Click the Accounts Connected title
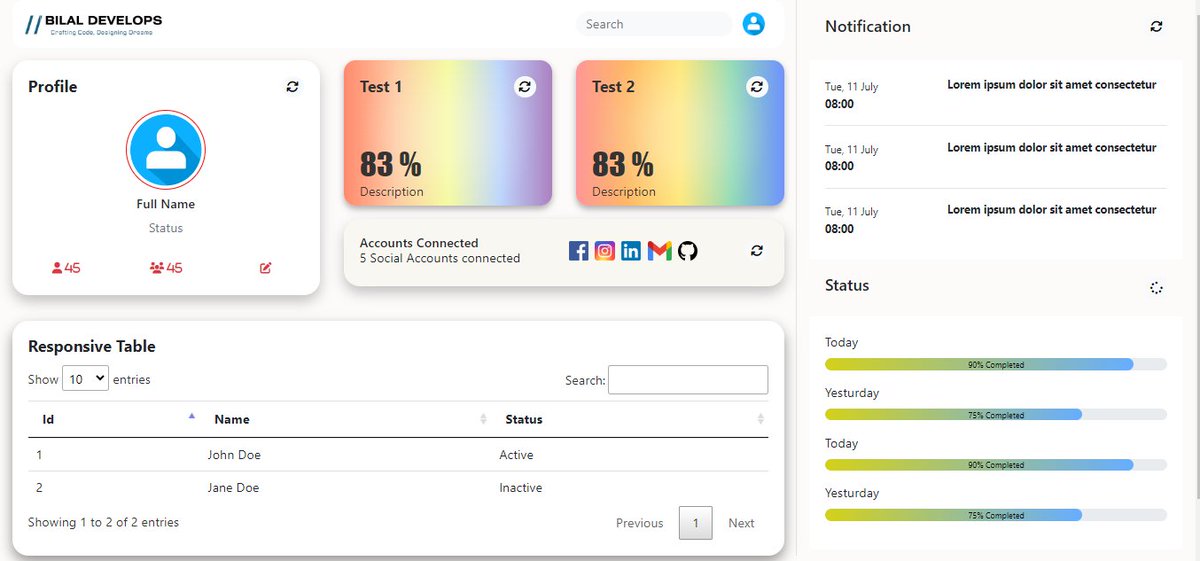Viewport: 1200px width, 561px height. pyautogui.click(x=419, y=243)
